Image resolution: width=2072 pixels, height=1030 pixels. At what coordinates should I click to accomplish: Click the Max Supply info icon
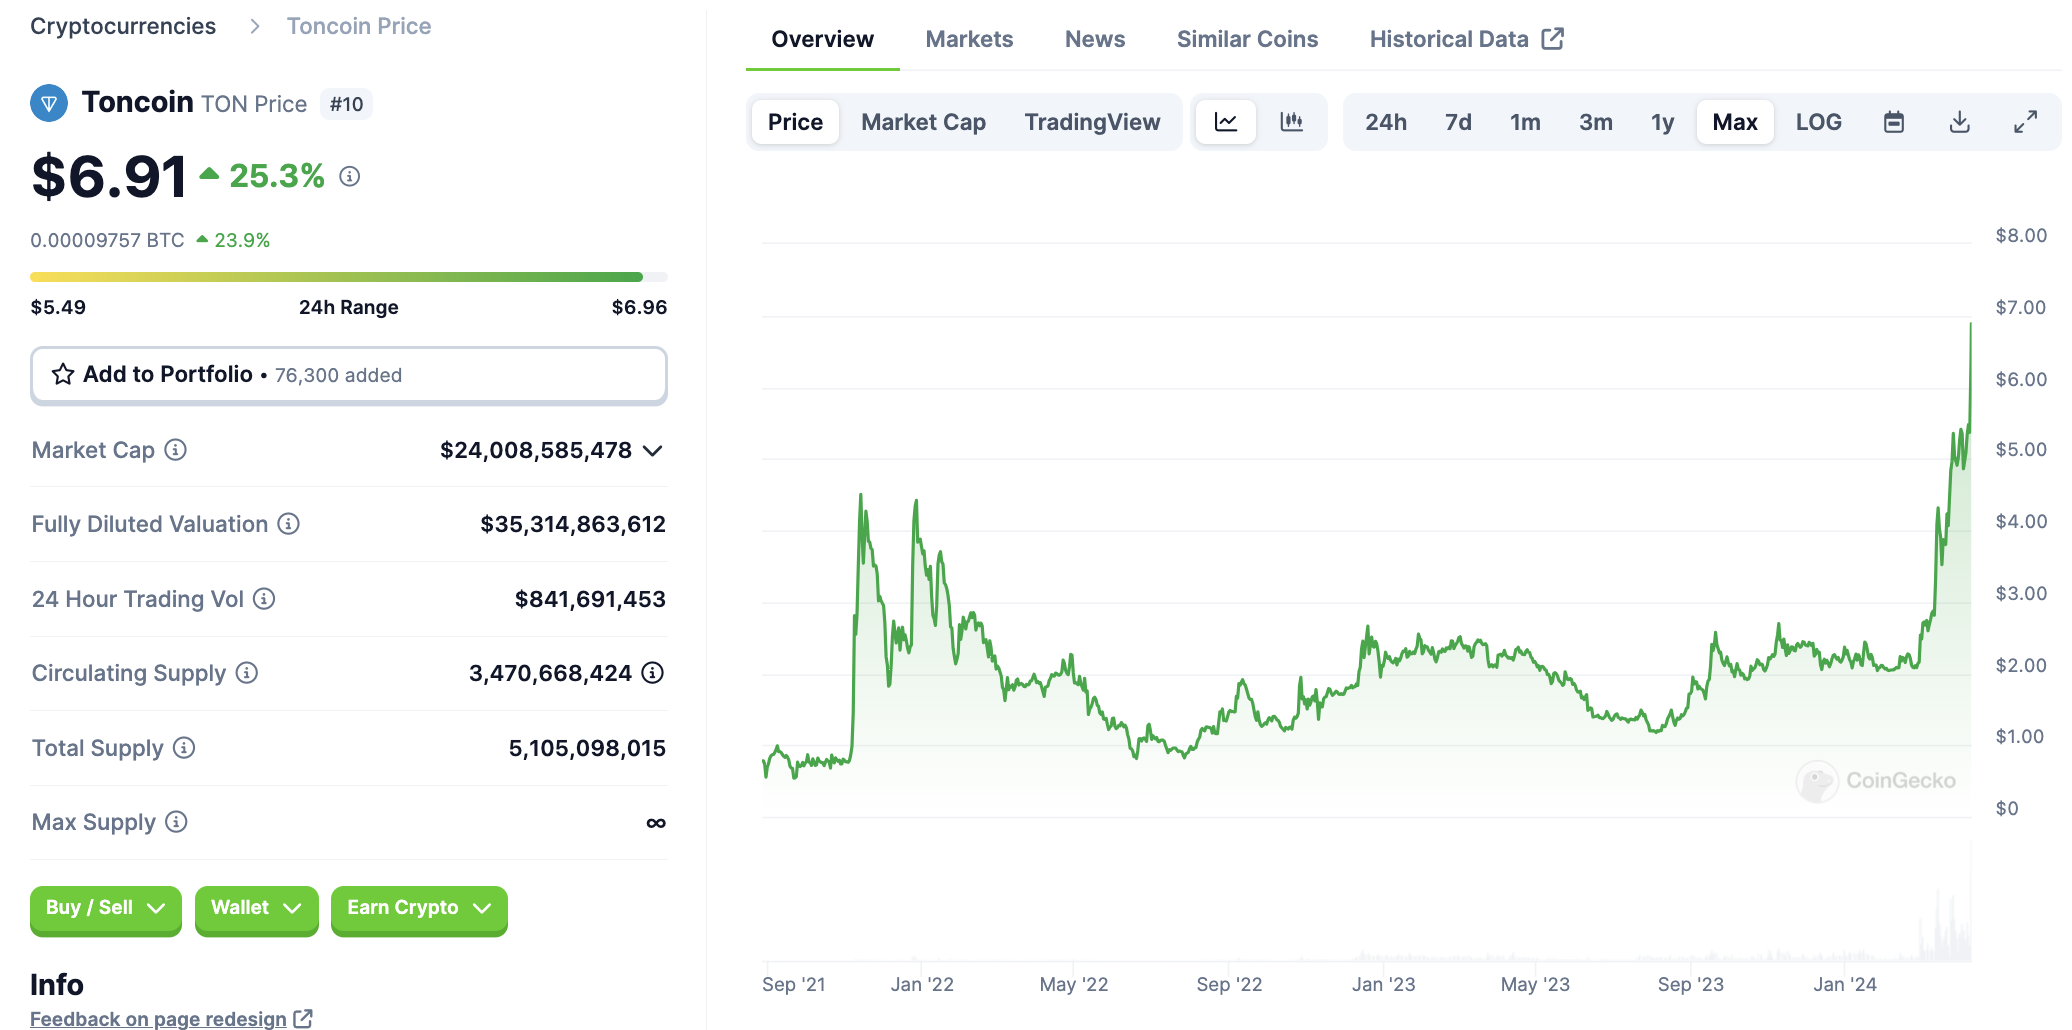point(177,822)
